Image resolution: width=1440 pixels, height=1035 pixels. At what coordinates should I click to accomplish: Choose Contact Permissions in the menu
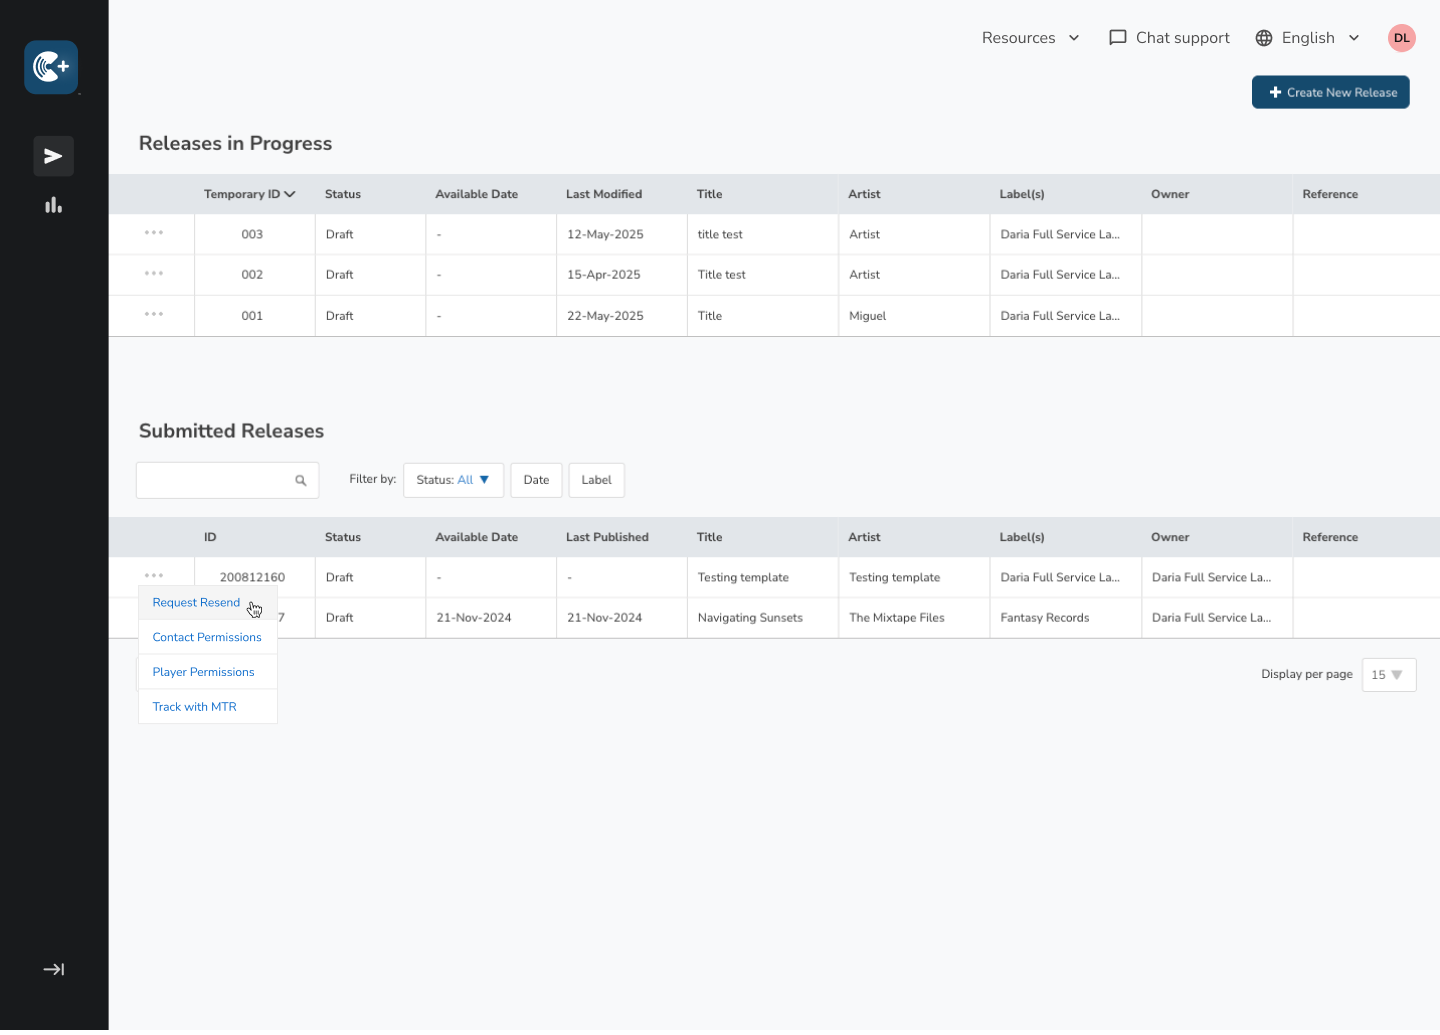tap(207, 637)
